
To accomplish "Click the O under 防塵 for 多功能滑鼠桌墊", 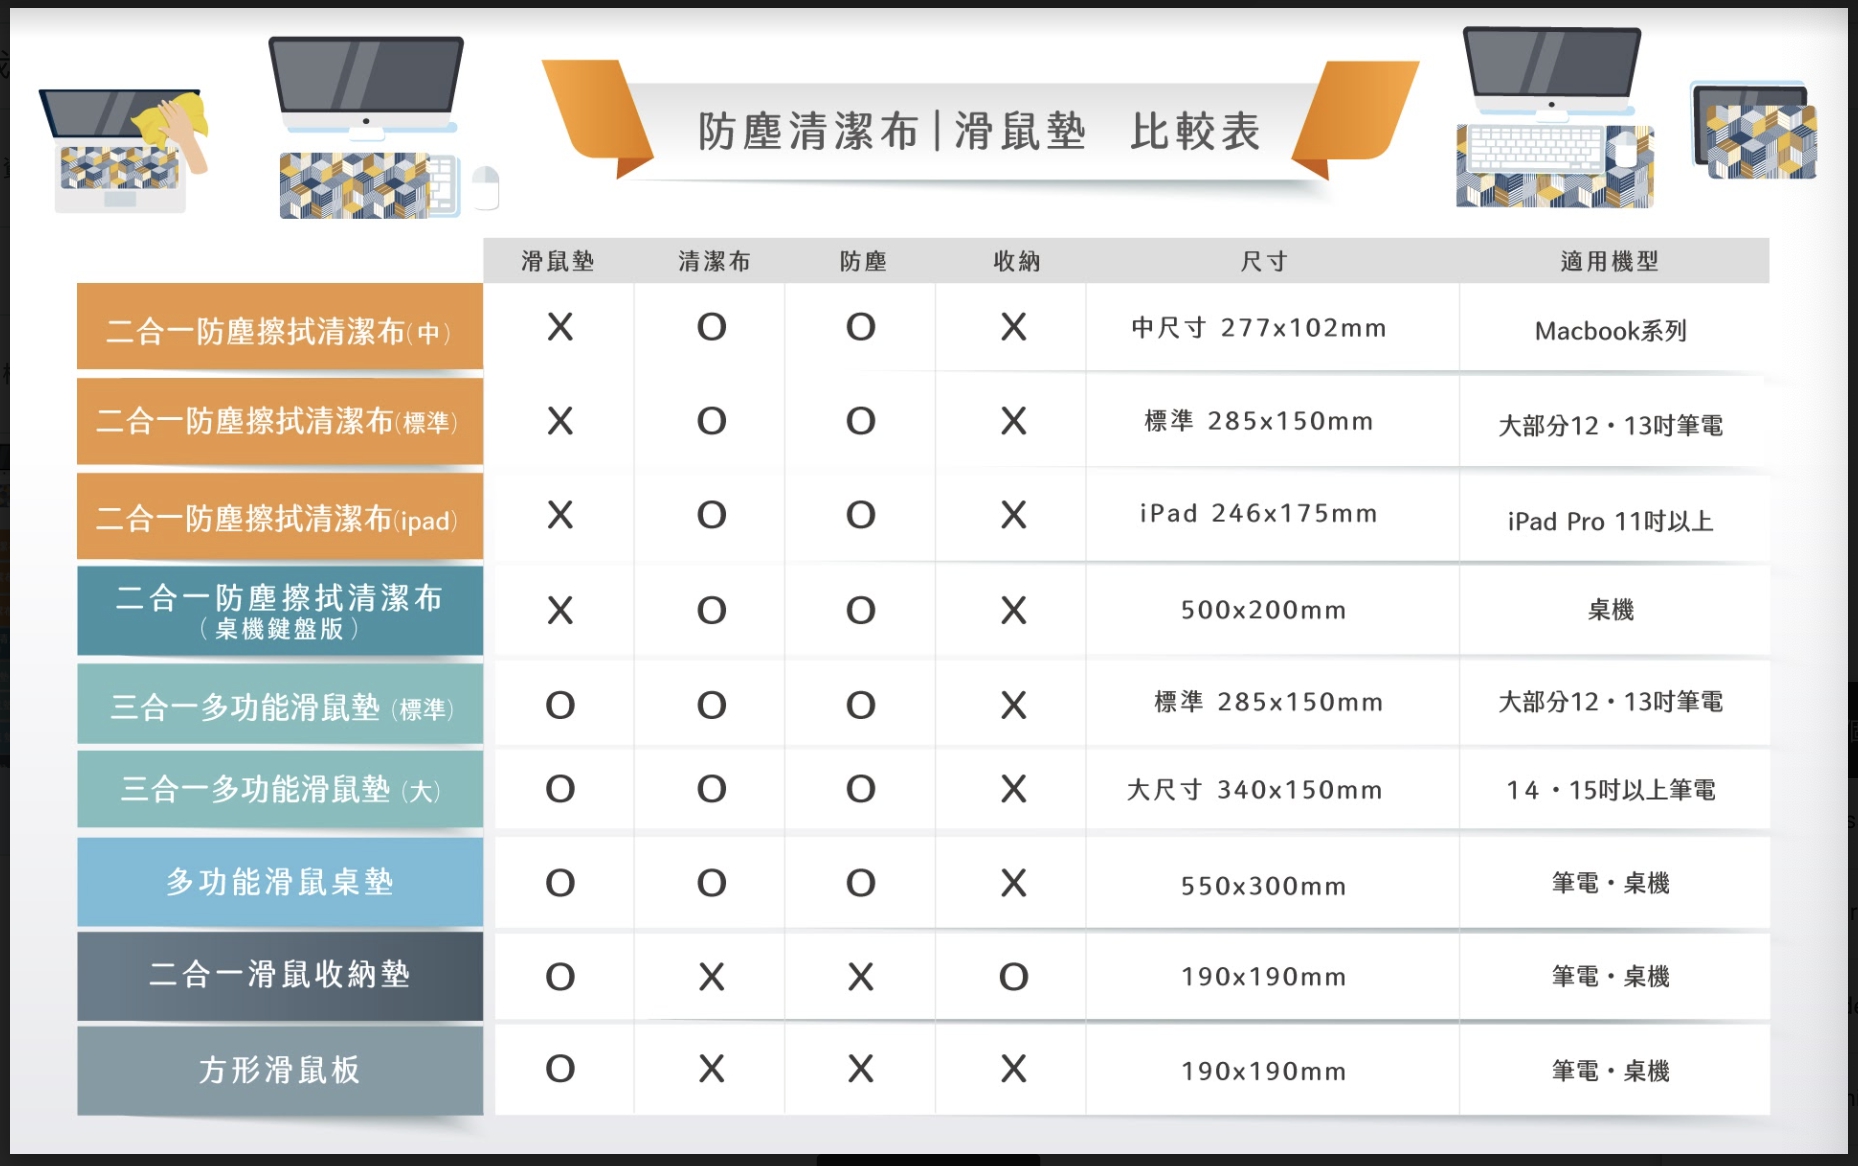I will pyautogui.click(x=860, y=883).
